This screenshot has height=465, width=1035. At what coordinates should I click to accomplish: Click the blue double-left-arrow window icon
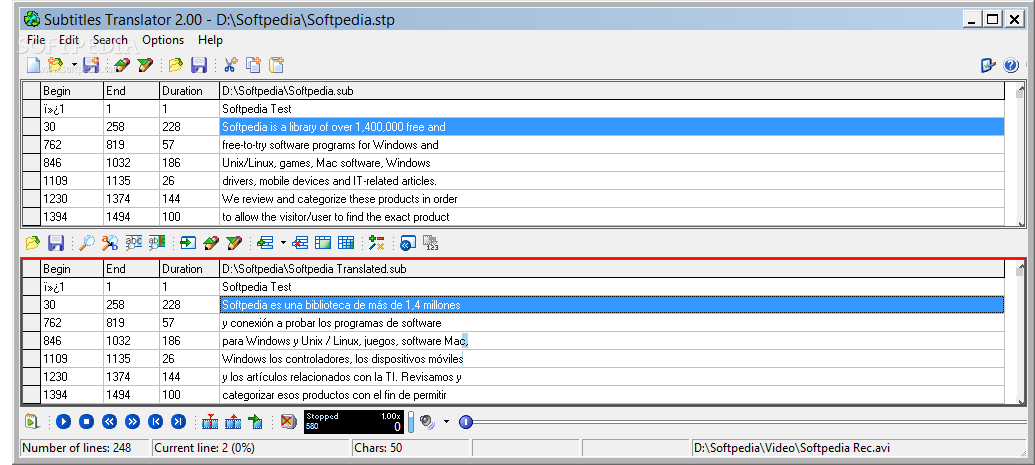point(407,243)
